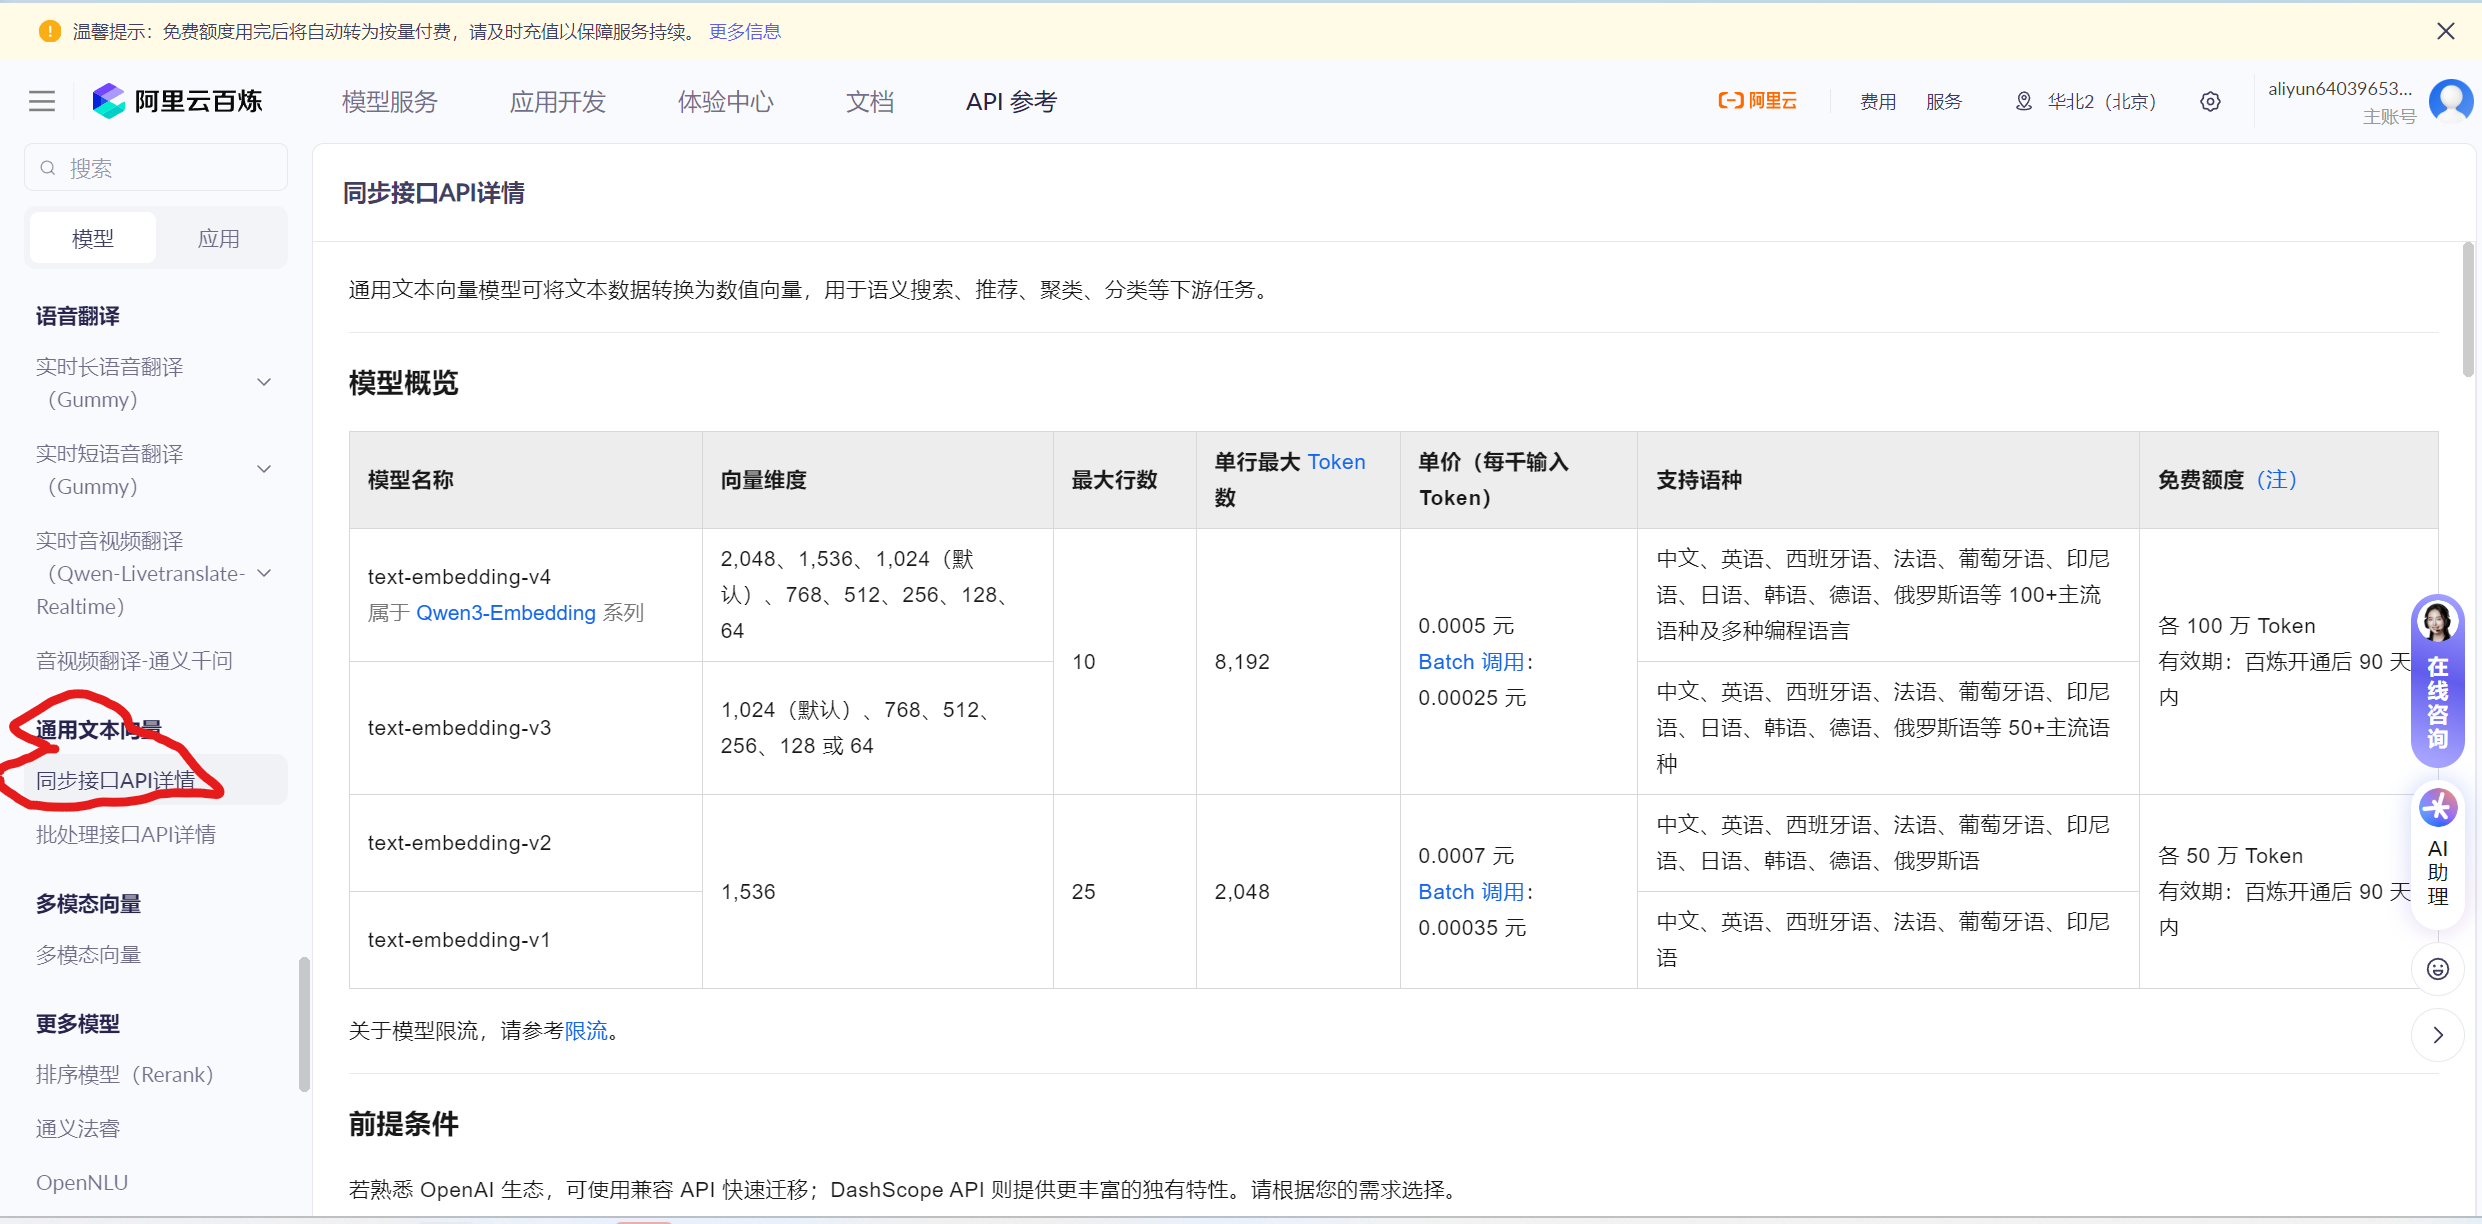Go to the 模型服务 navigation tab
The height and width of the screenshot is (1224, 2482).
pyautogui.click(x=389, y=102)
